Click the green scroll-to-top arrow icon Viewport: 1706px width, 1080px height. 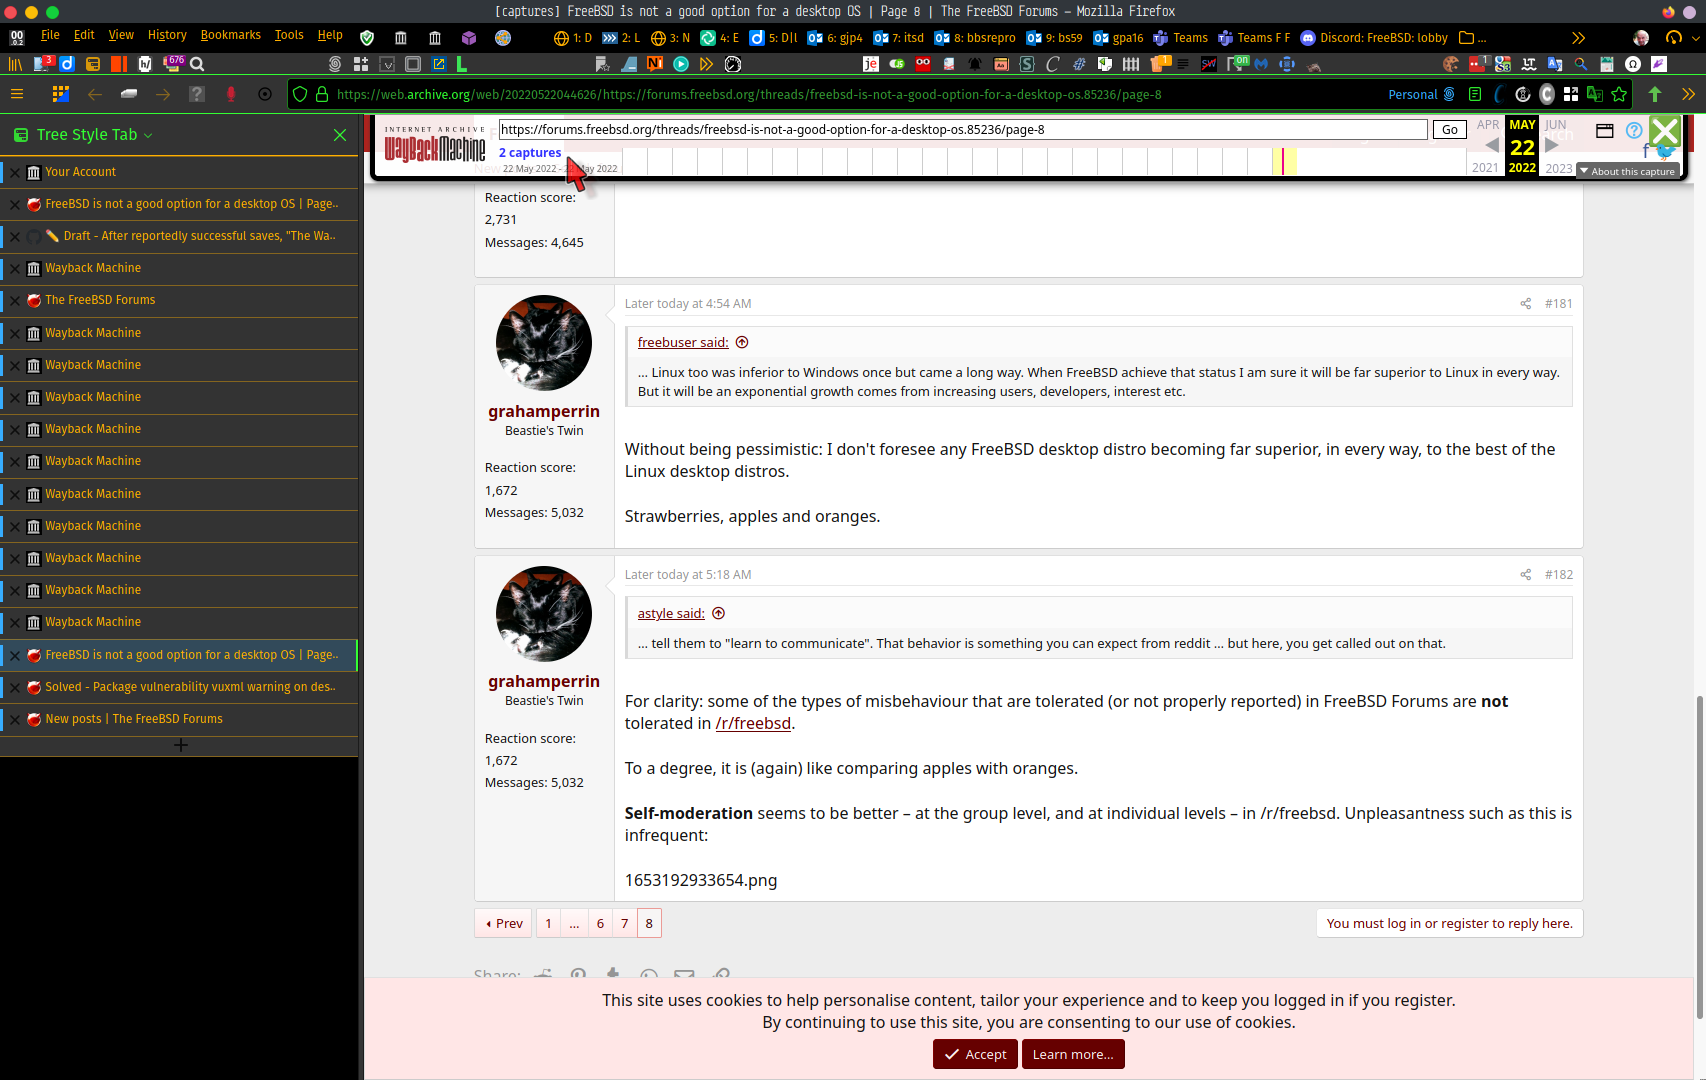(x=1655, y=94)
